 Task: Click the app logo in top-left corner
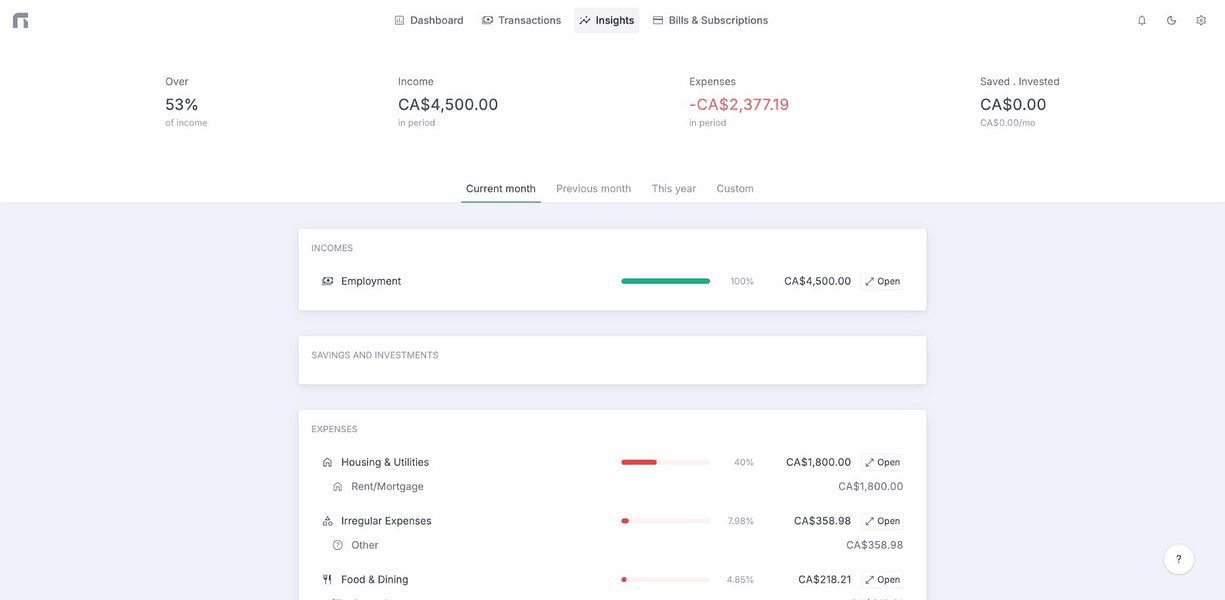coord(20,20)
